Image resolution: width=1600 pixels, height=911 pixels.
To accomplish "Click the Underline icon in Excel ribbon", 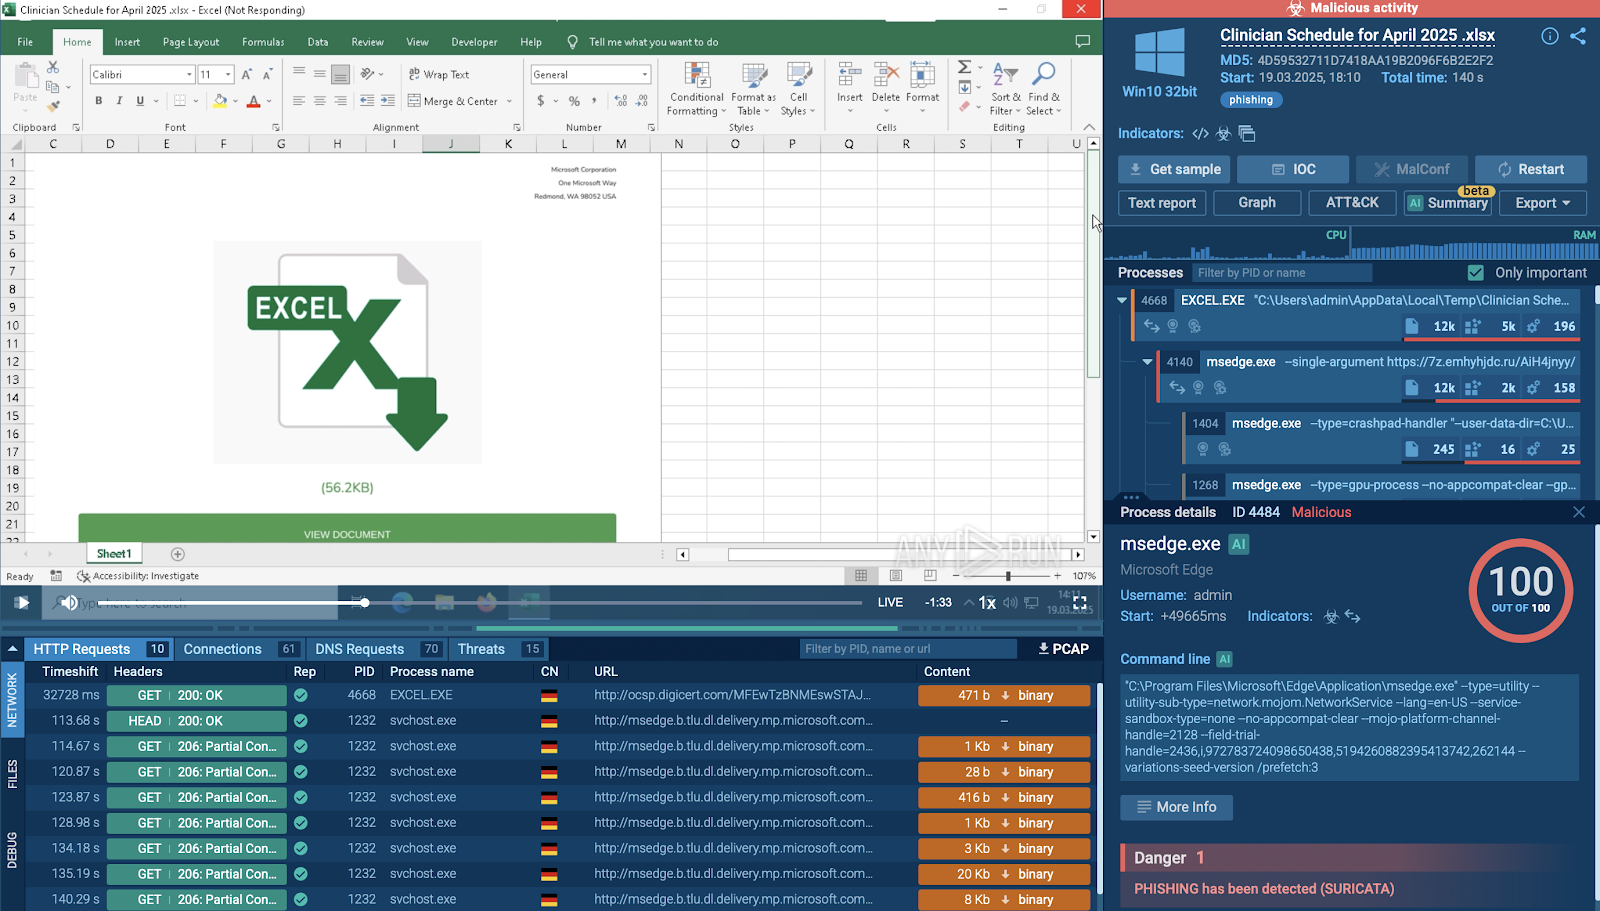I will (x=140, y=101).
